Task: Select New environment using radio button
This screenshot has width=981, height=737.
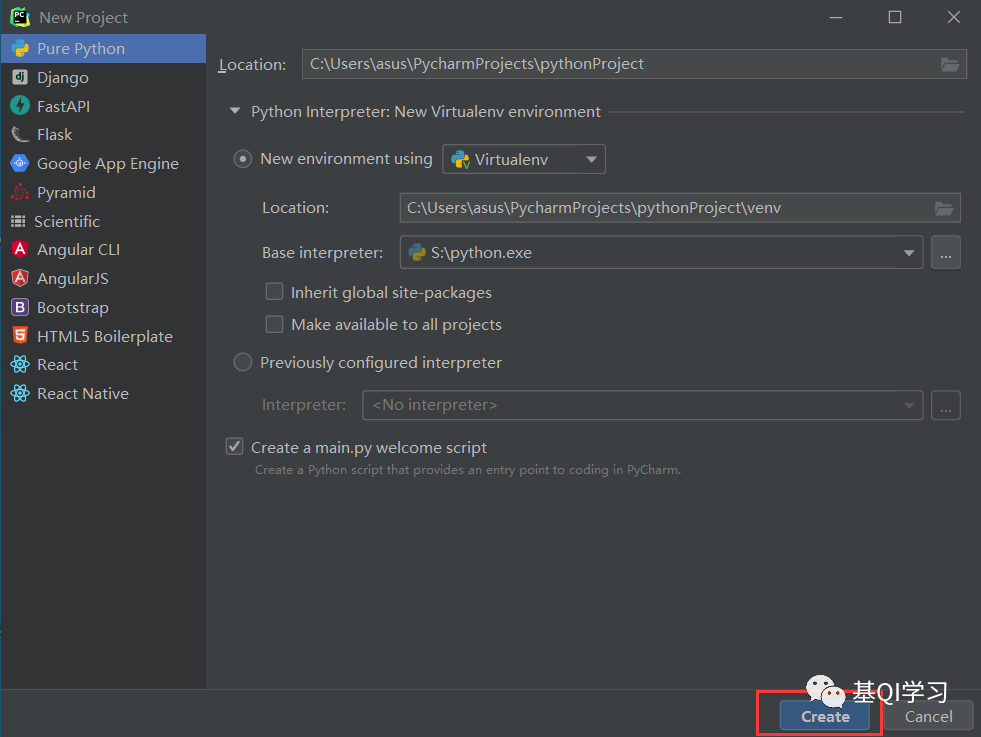Action: click(x=243, y=159)
